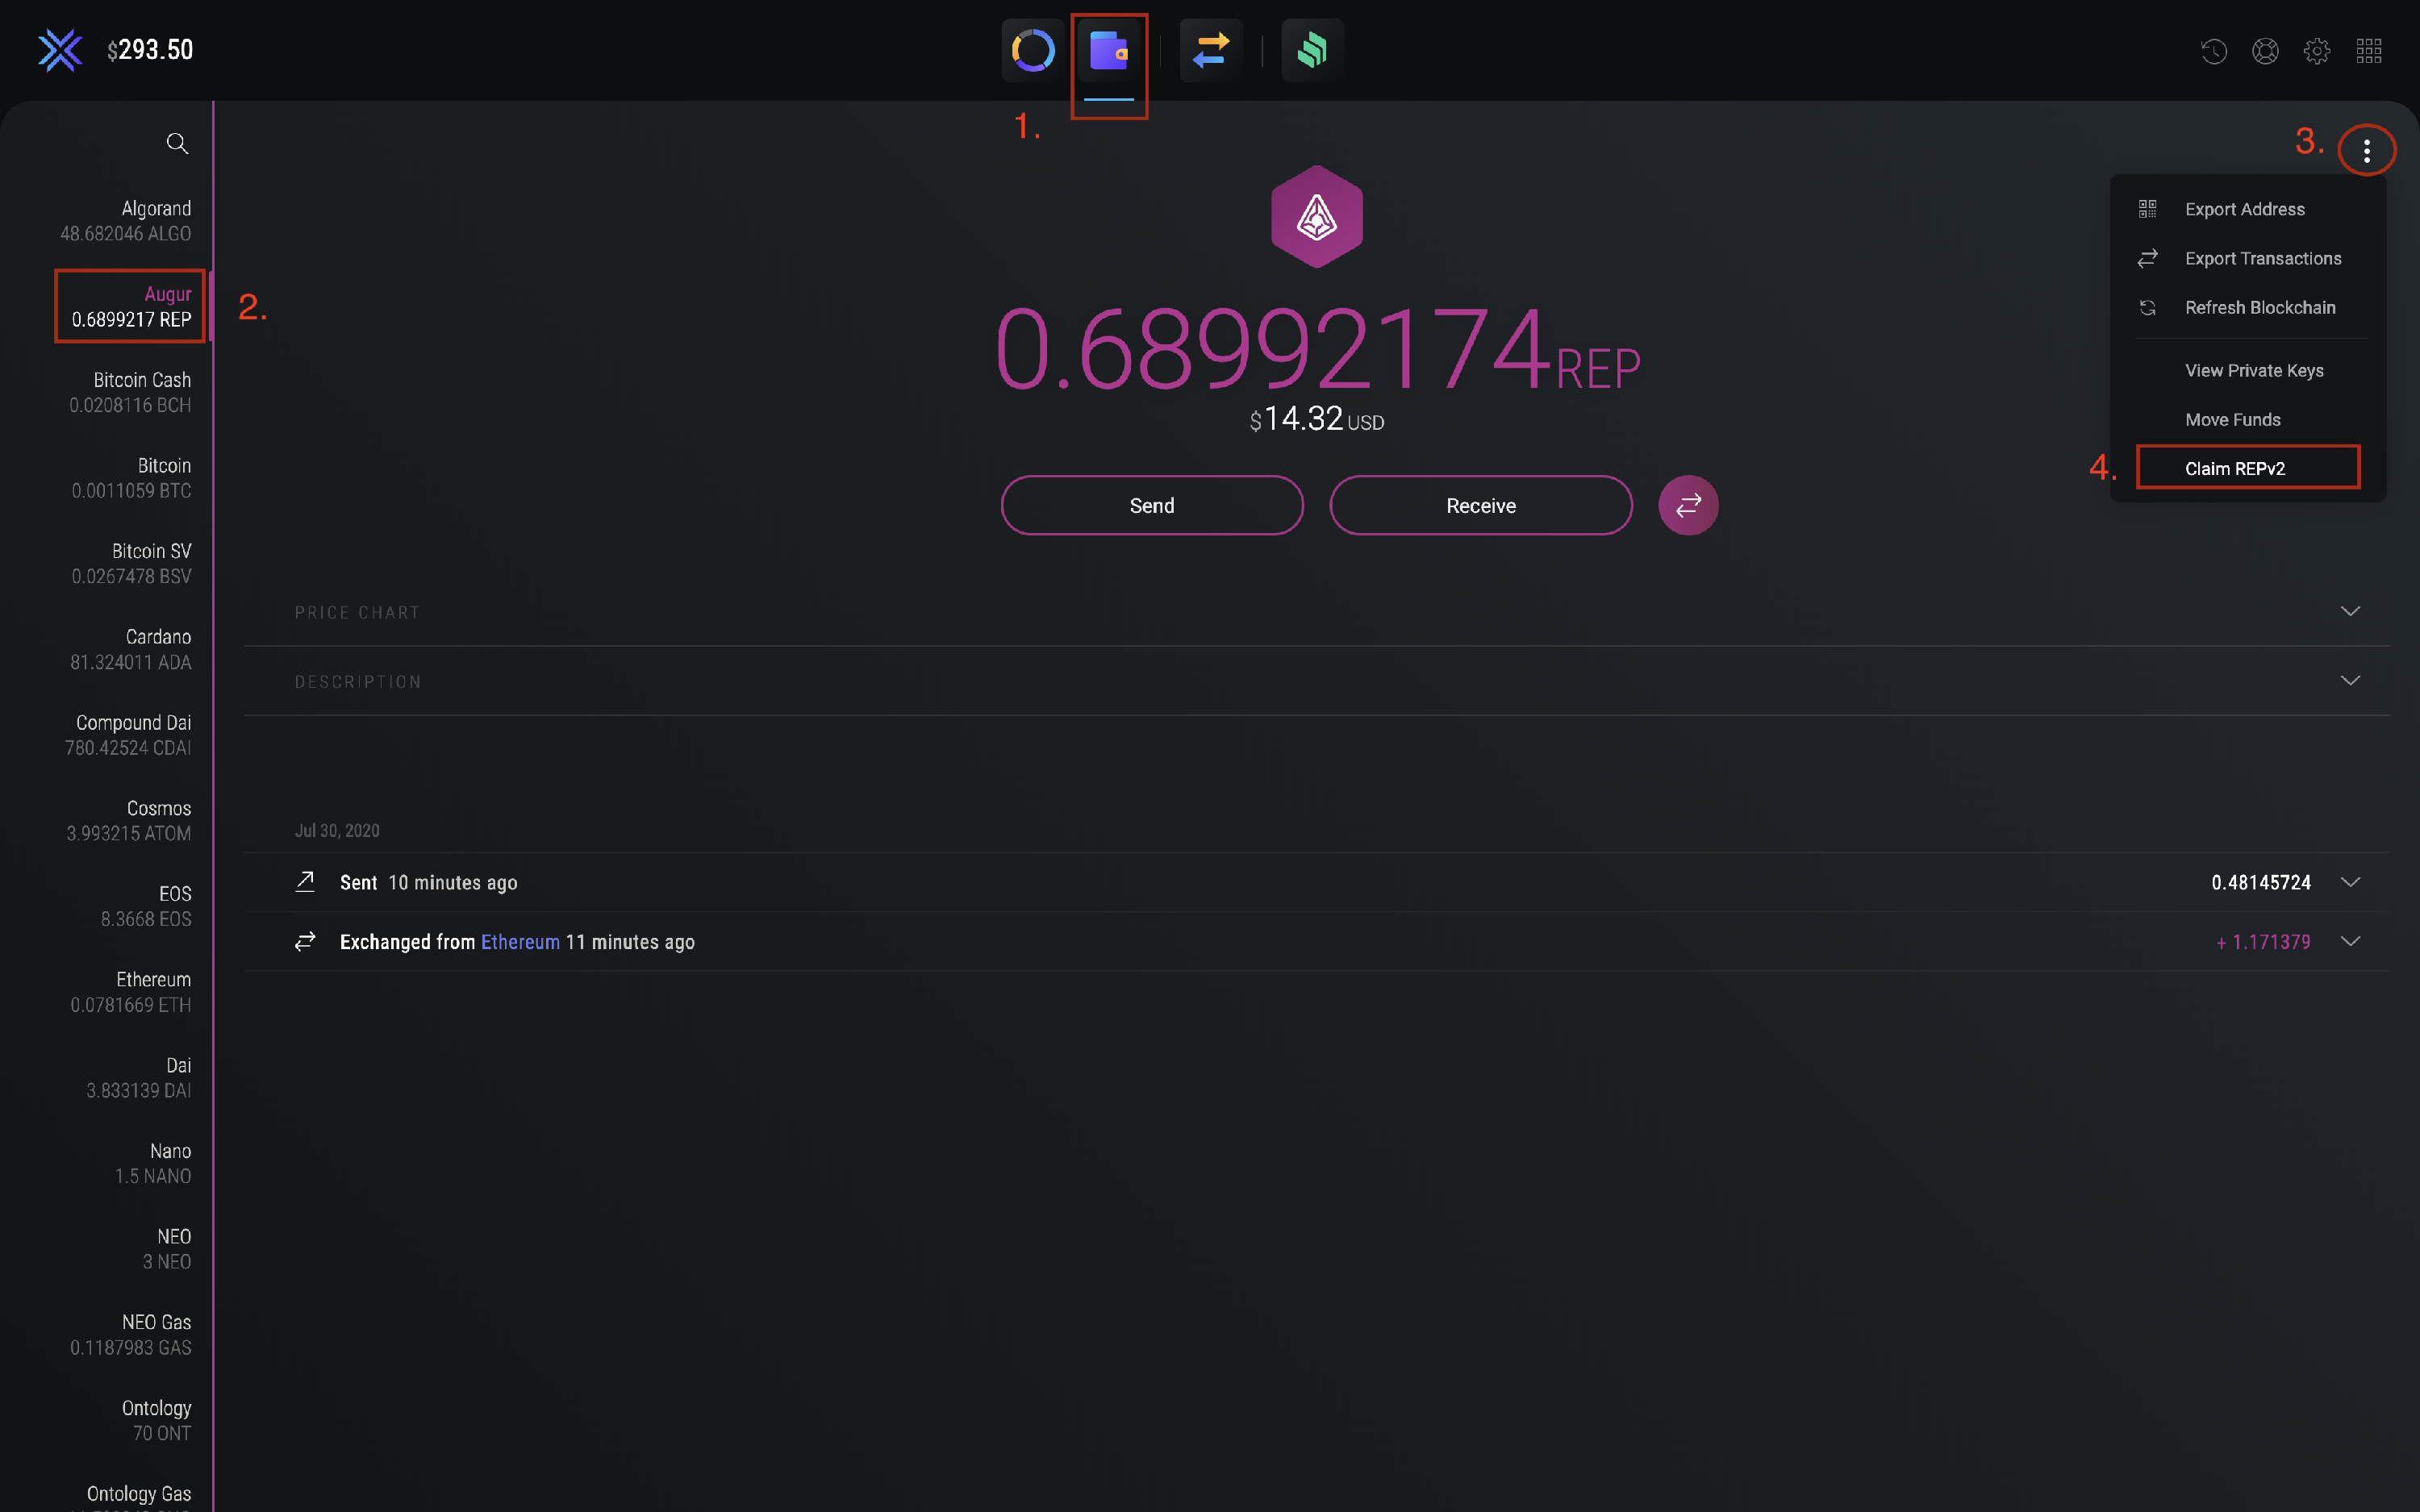
Task: Click the Receive button
Action: click(x=1481, y=505)
